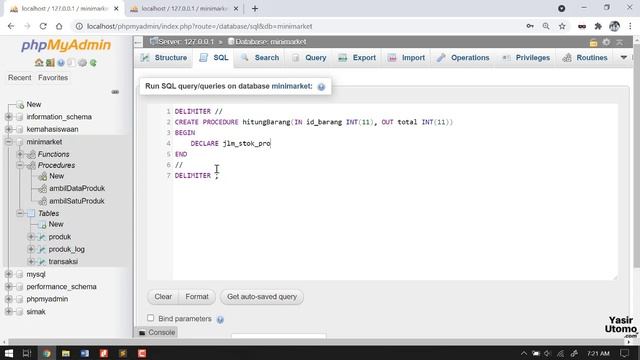The width and height of the screenshot is (640, 360).
Task: Open ambilSatuProduk procedure
Action: tap(77, 201)
